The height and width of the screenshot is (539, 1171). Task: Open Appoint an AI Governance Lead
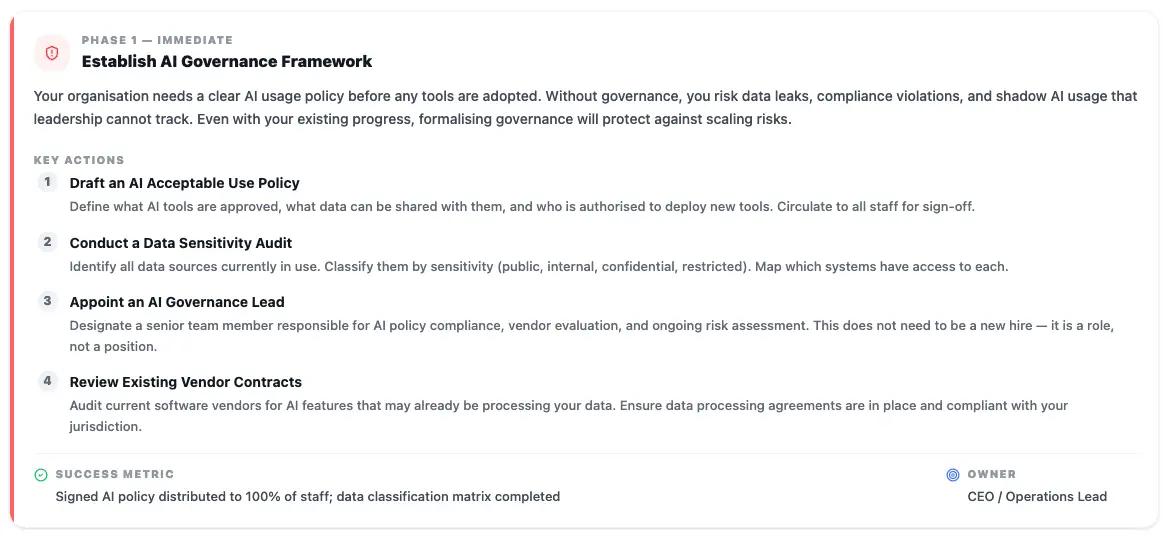click(x=177, y=302)
